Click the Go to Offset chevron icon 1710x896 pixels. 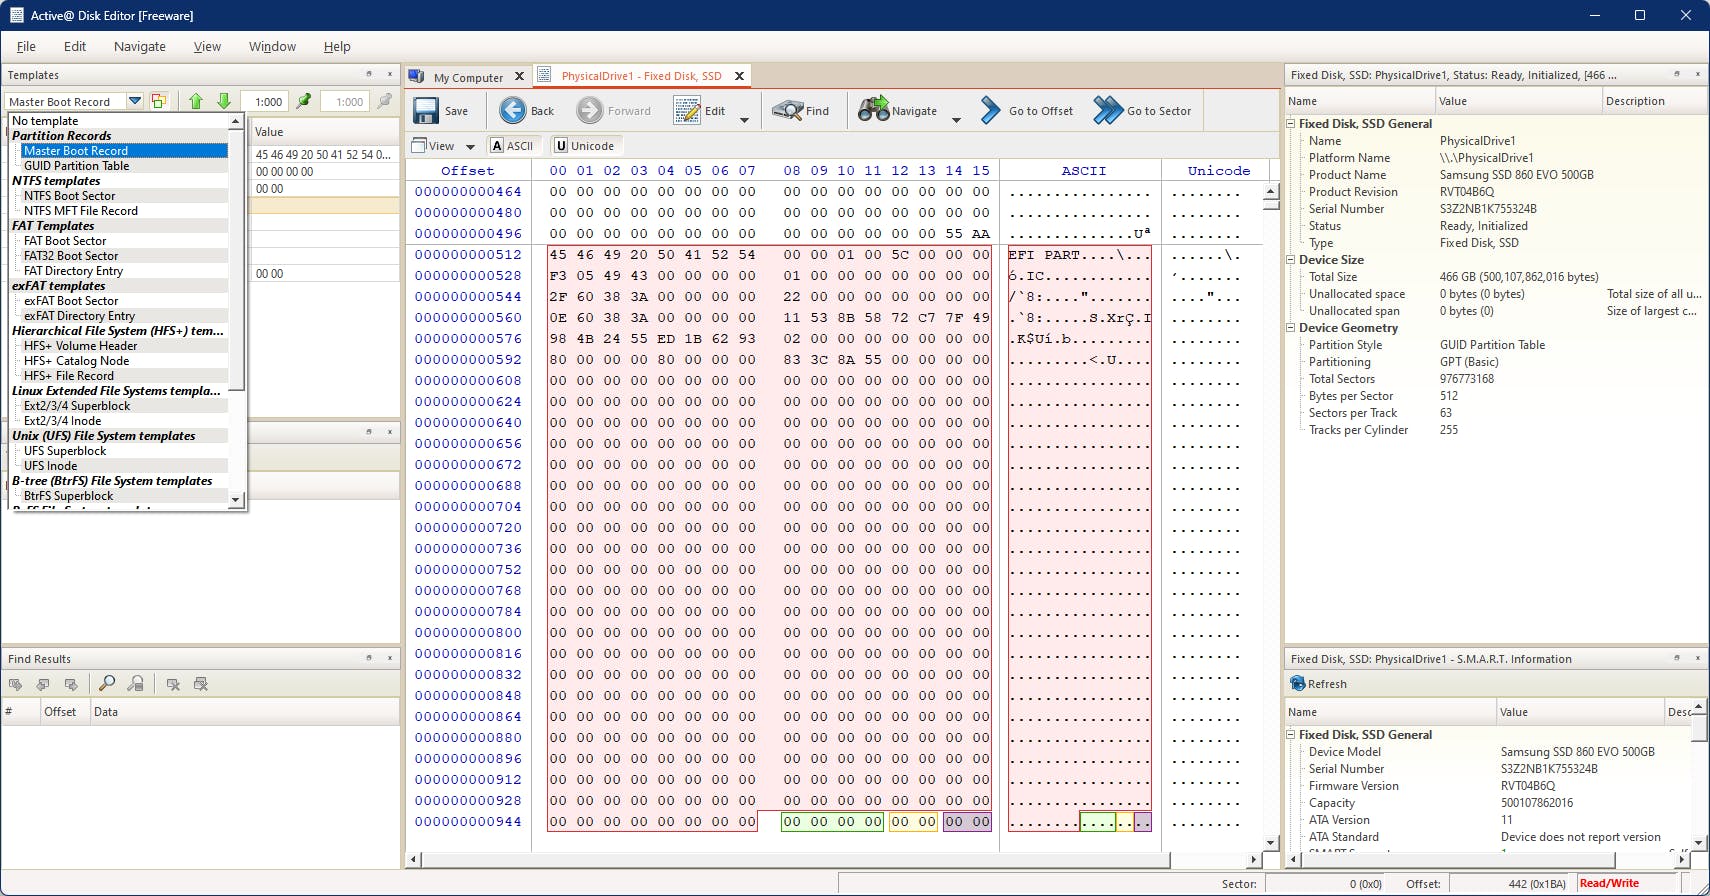pyautogui.click(x=990, y=110)
